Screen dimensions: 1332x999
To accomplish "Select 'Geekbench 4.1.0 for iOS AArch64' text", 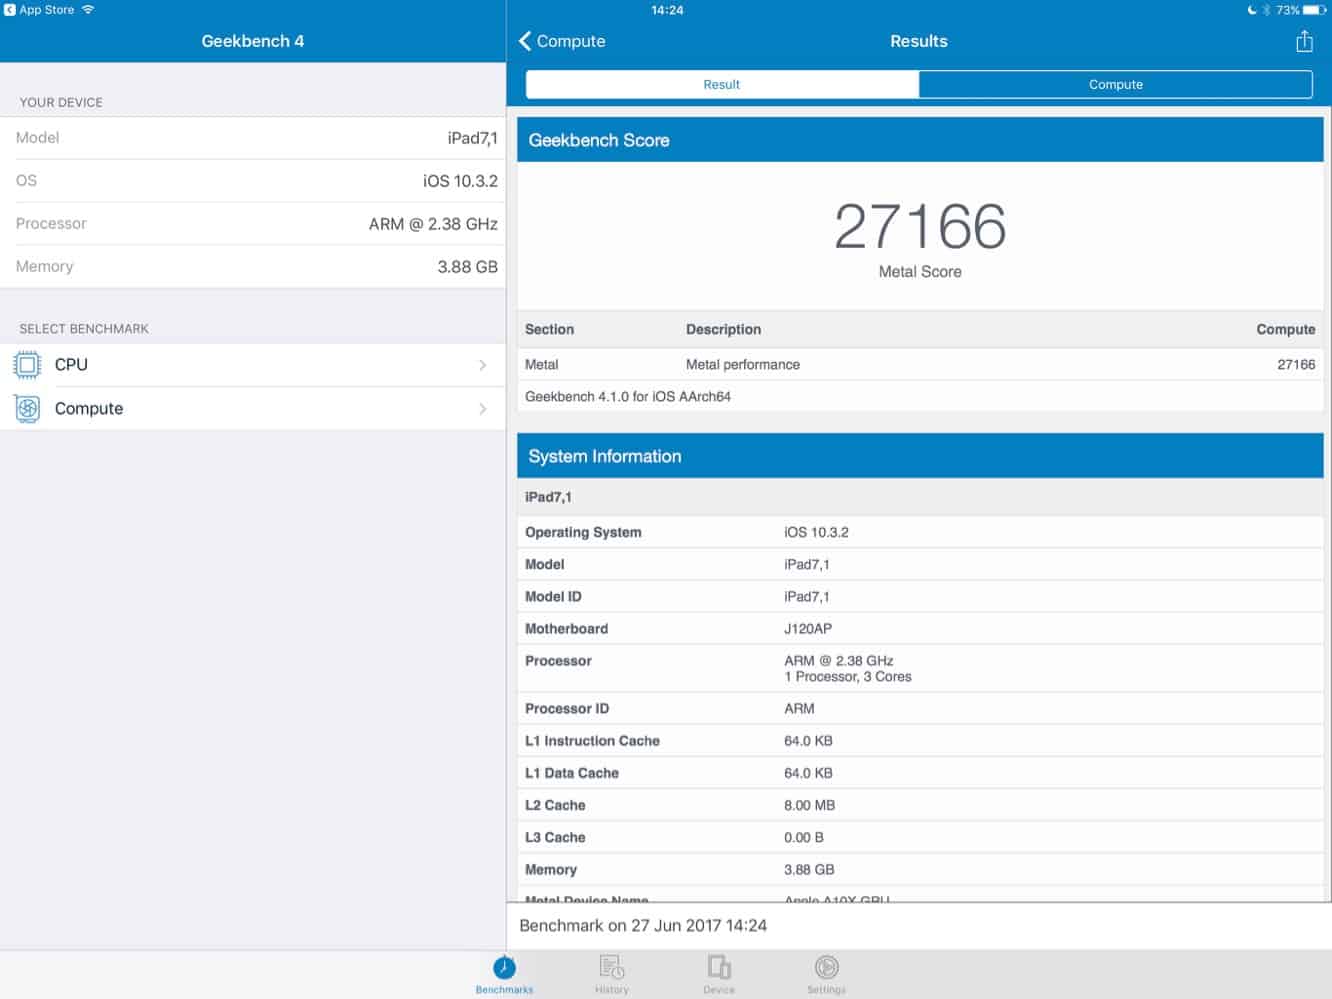I will (628, 397).
